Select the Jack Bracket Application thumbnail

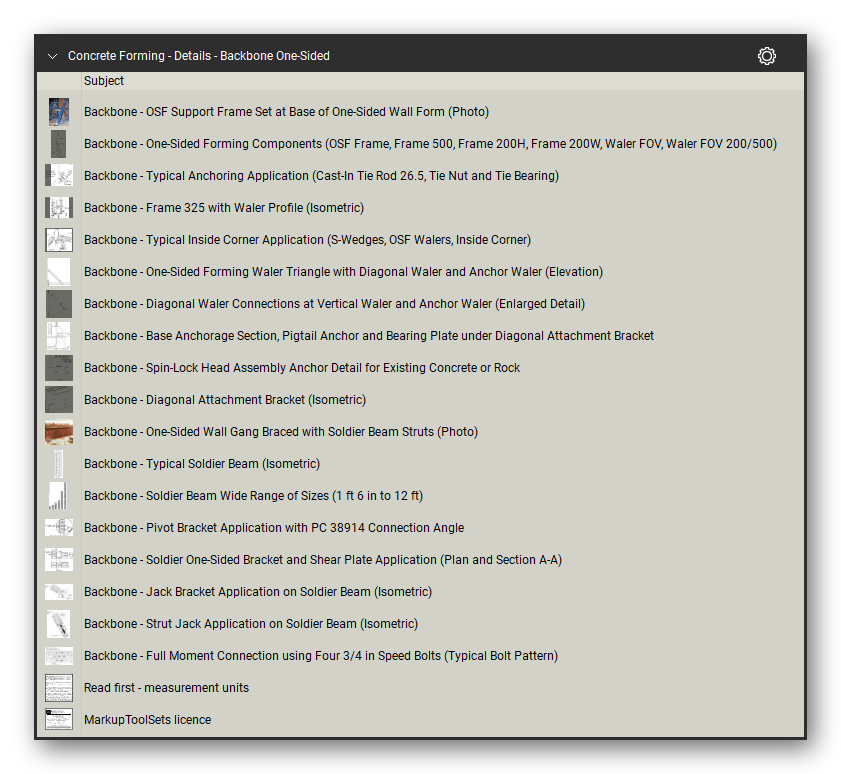coord(58,592)
